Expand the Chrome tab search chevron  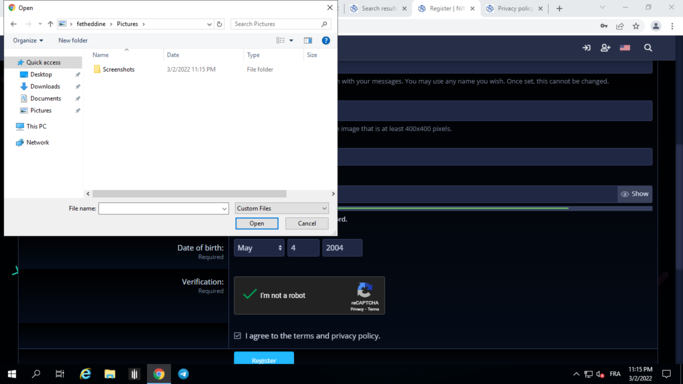click(602, 8)
